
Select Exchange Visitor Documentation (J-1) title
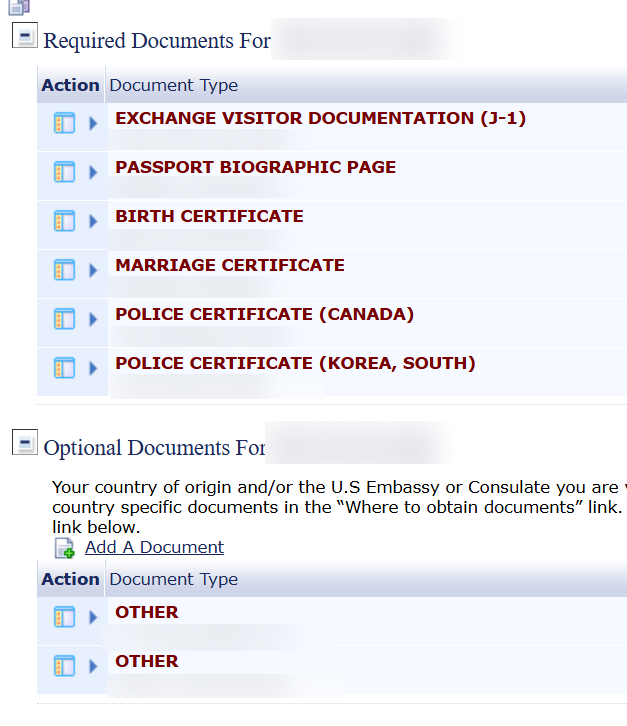[320, 119]
